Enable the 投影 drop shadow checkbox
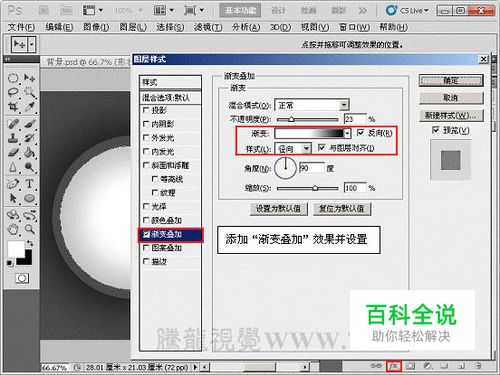Image resolution: width=500 pixels, height=375 pixels. 146,110
